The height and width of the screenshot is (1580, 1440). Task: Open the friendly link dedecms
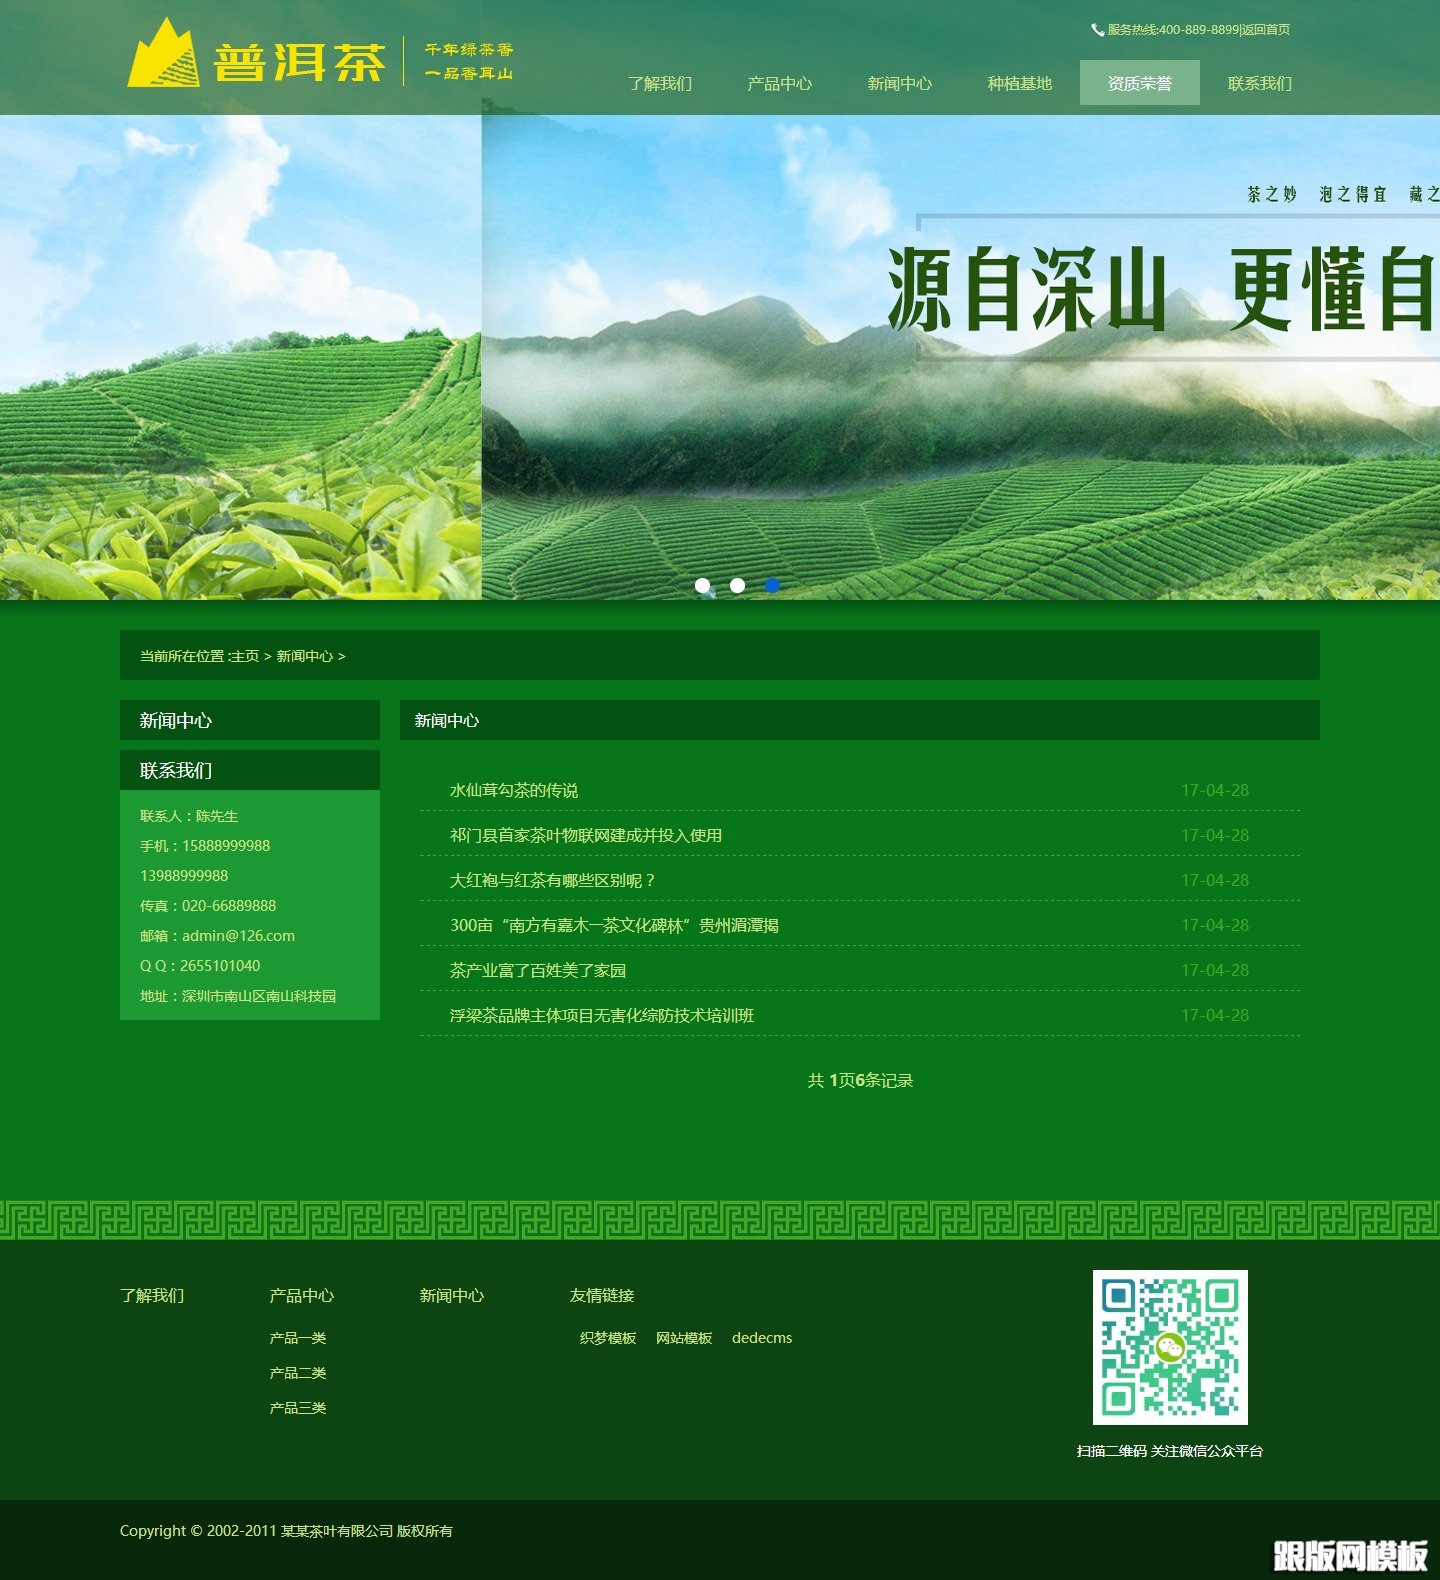(762, 1338)
